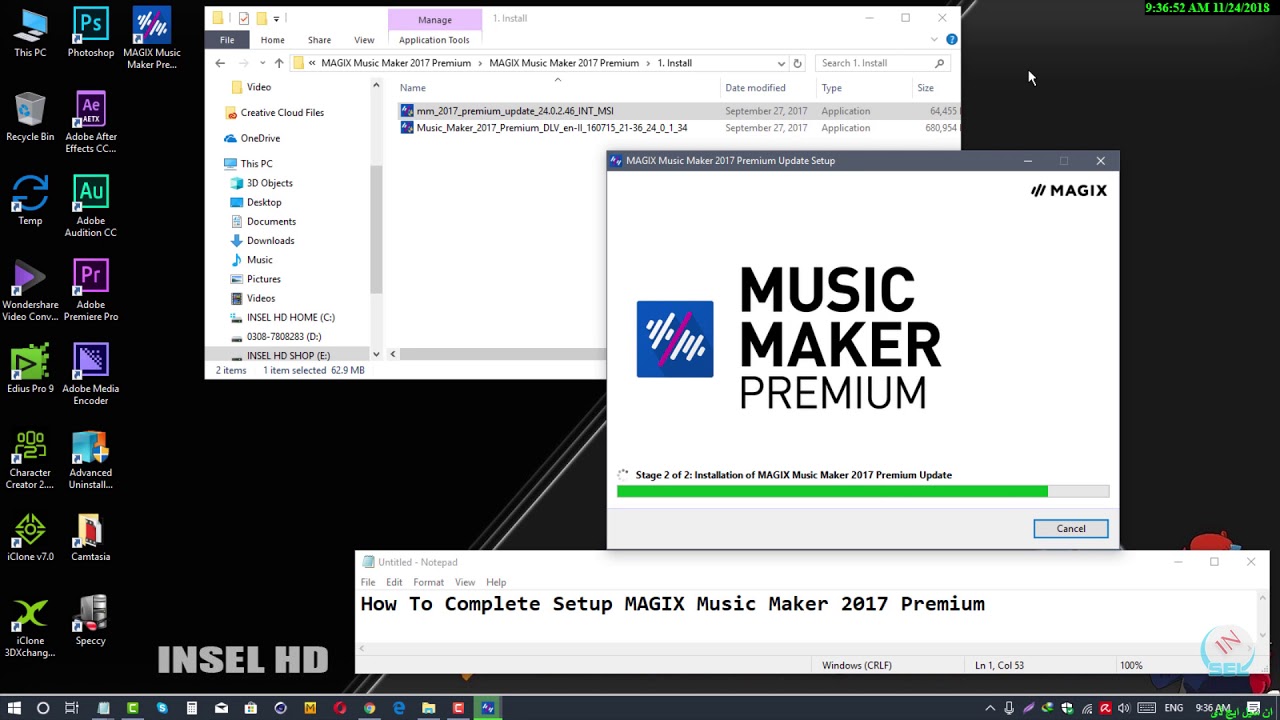Click the Avira tray icon

point(1105,708)
